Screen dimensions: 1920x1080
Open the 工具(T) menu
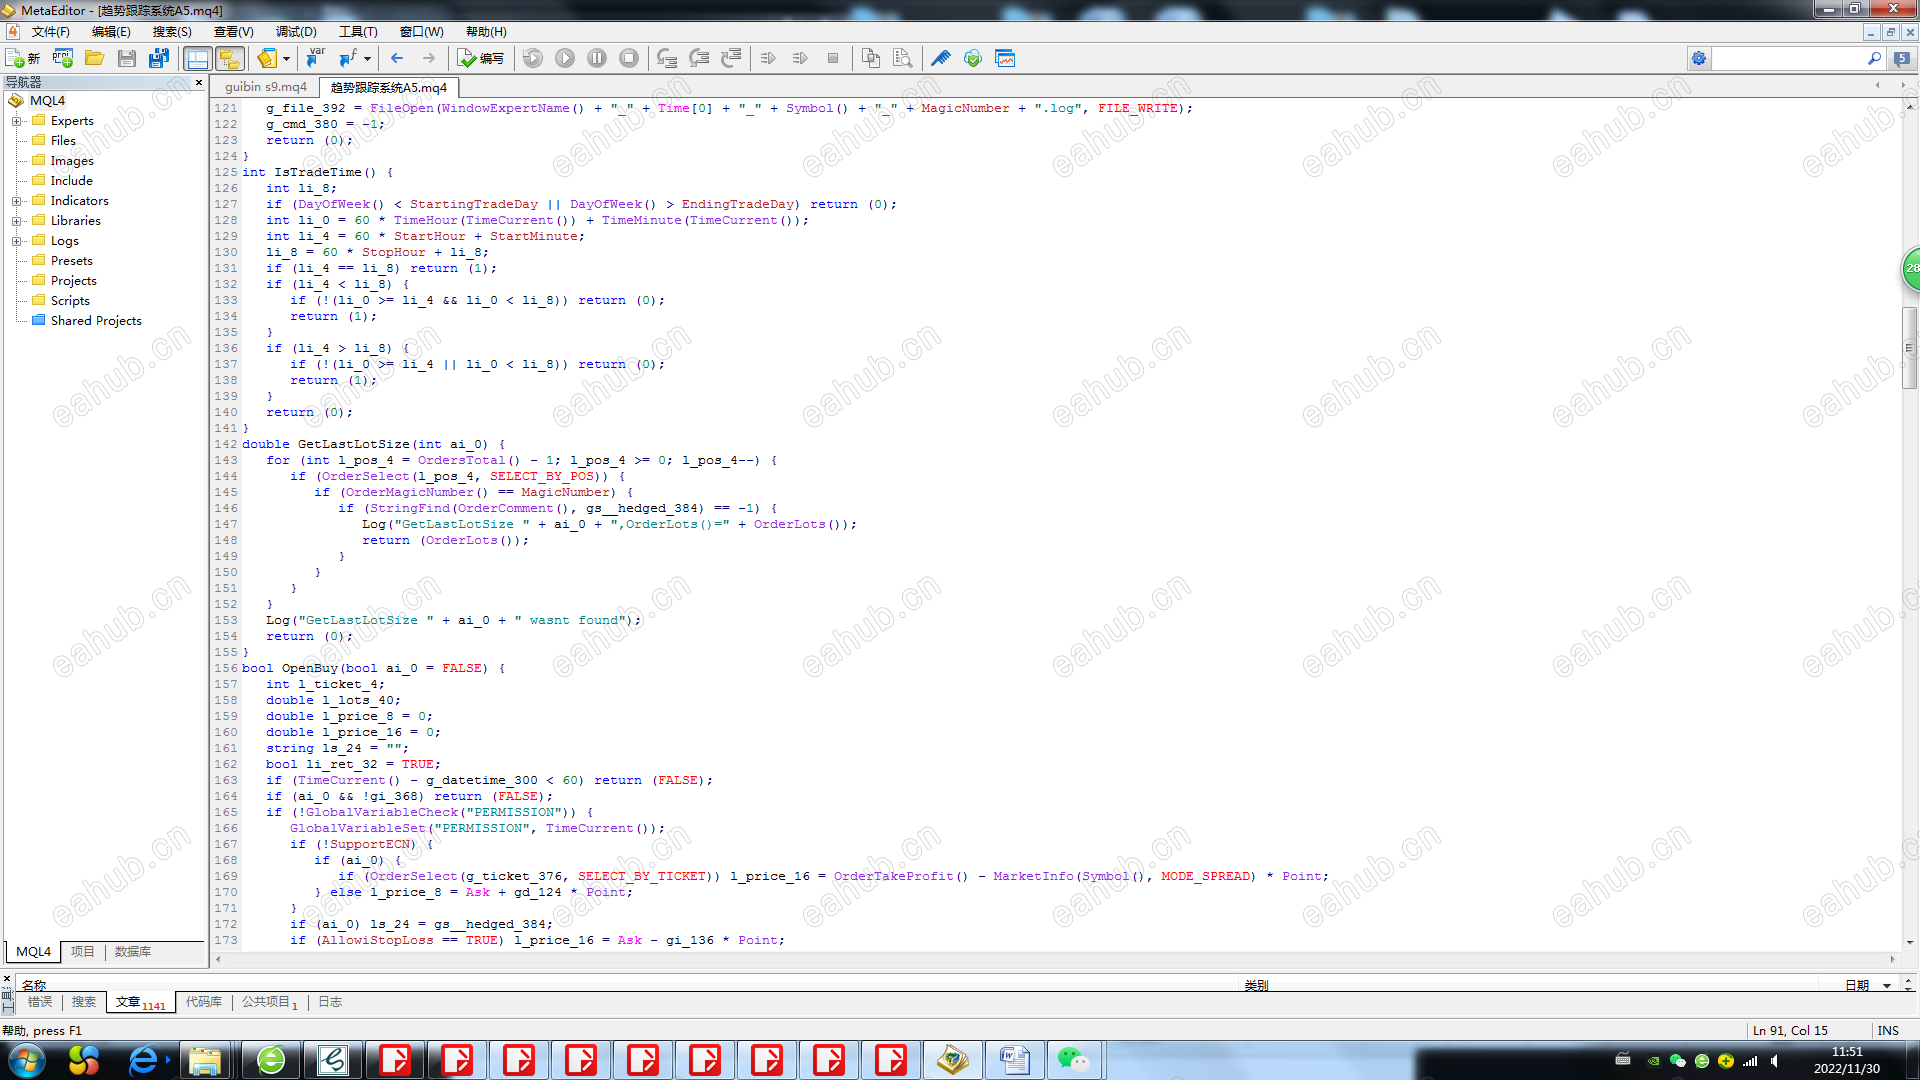tap(358, 32)
